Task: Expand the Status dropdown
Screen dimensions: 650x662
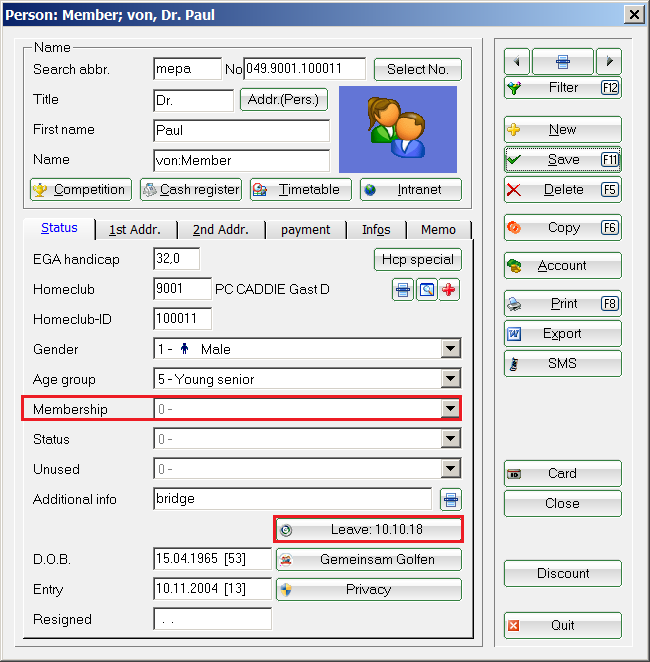Action: 450,439
